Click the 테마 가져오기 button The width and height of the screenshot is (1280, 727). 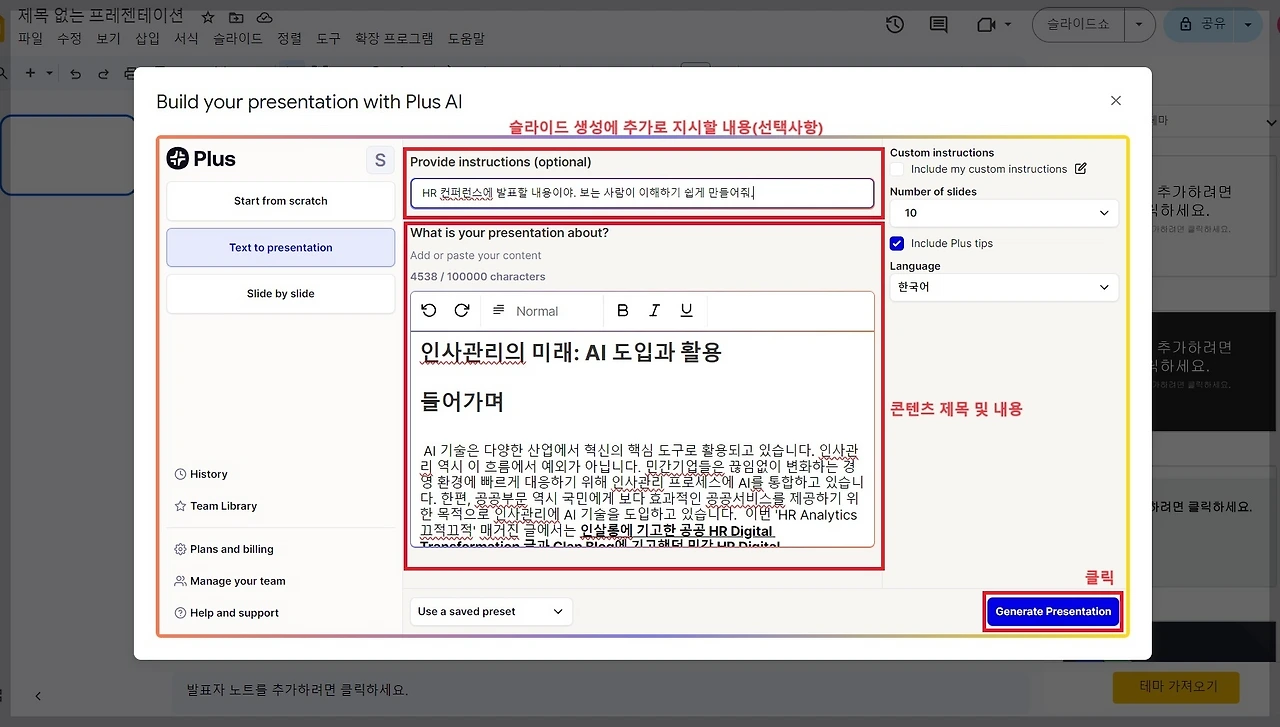[x=1175, y=688]
